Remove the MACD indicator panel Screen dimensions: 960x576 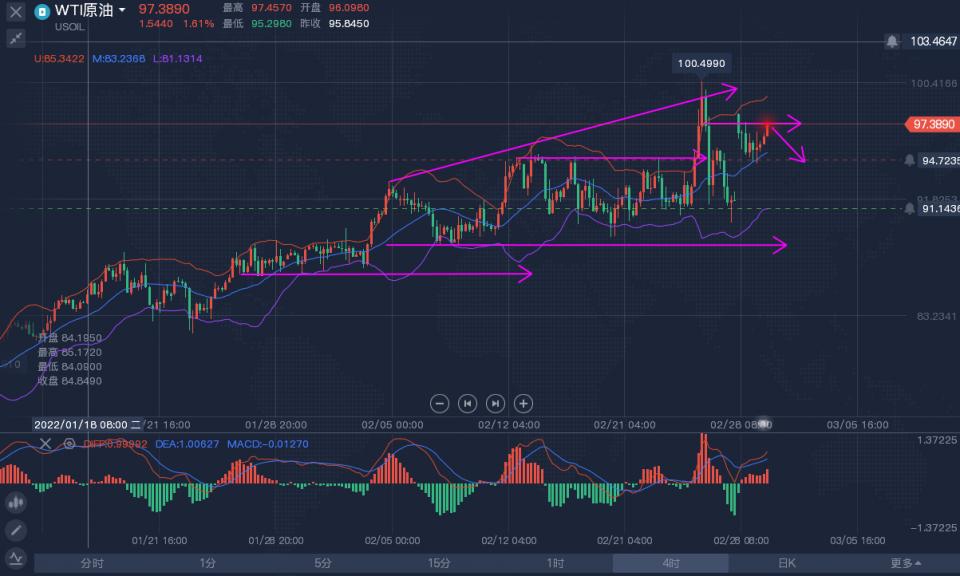[x=45, y=444]
